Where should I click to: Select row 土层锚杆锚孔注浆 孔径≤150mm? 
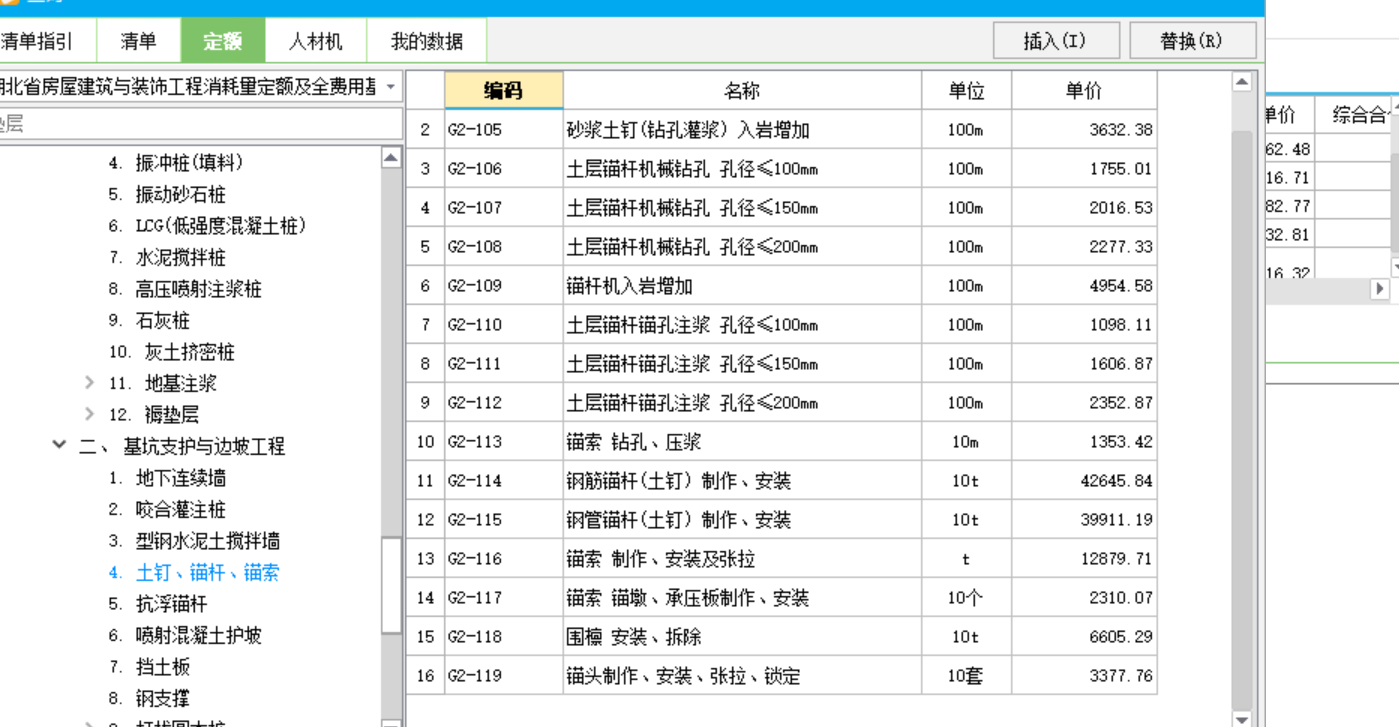781,363
